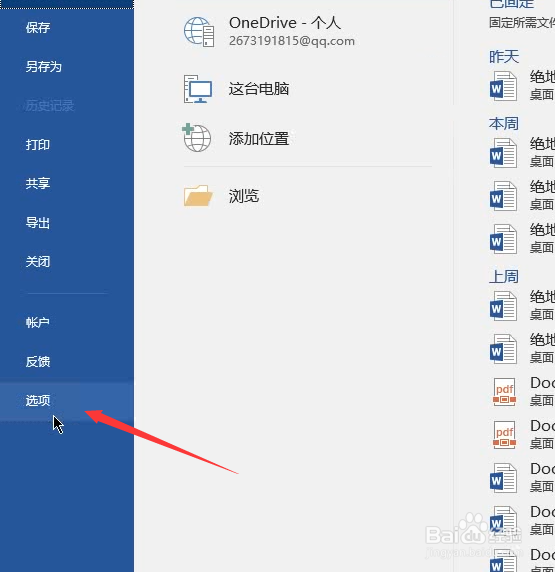
Task: Open the second Word document under 本周
Action: 522,196
